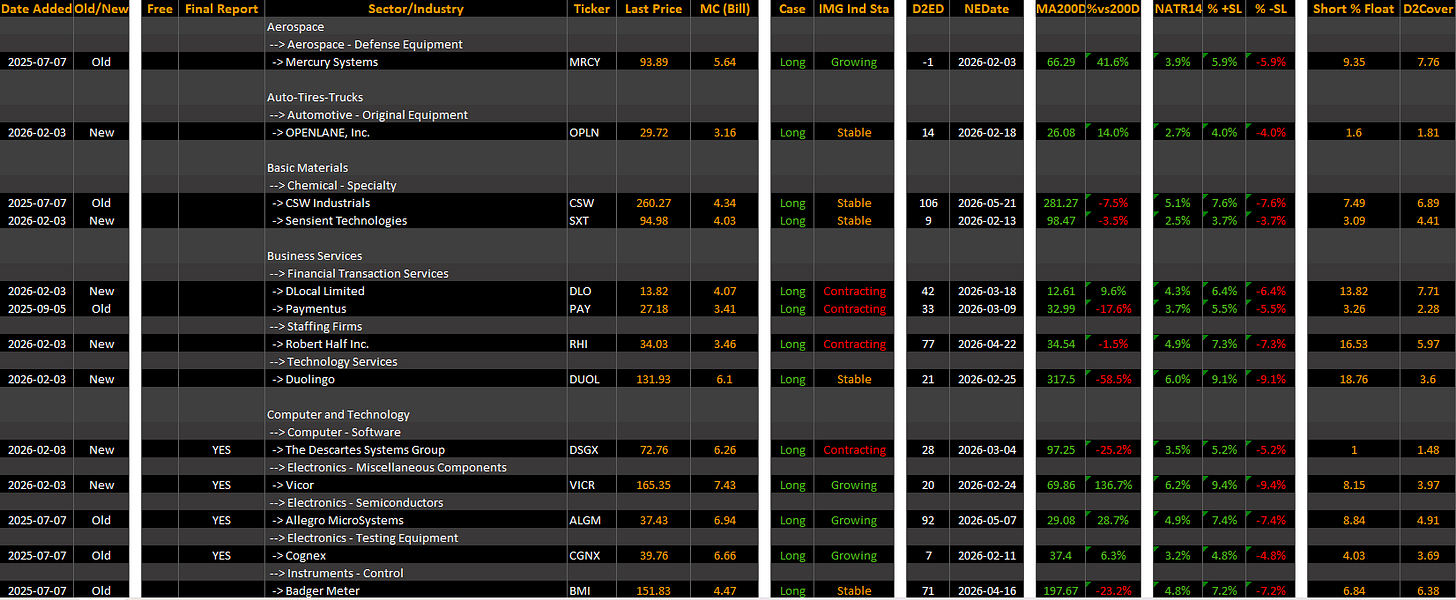This screenshot has height=600, width=1456.
Task: Select the Aerospace sector heading
Action: point(295,27)
